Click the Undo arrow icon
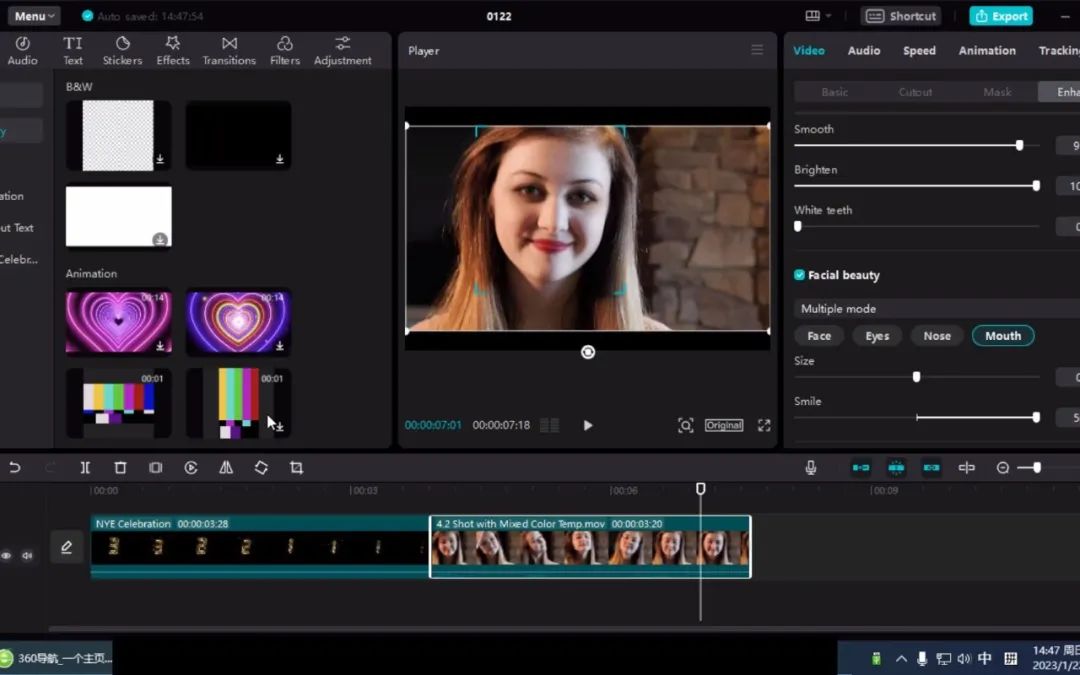The height and width of the screenshot is (675, 1080). [x=14, y=468]
